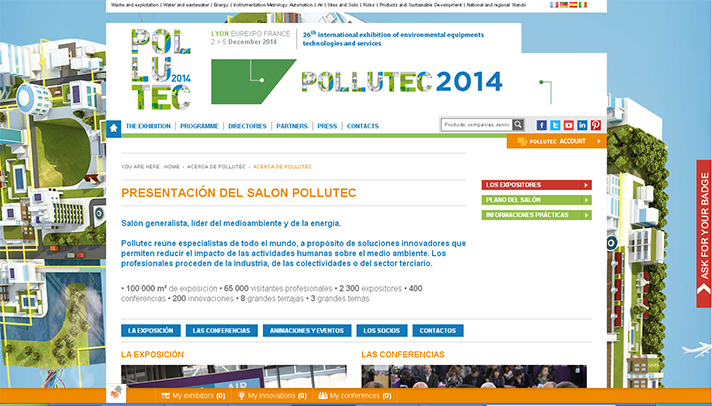The width and height of the screenshot is (712, 406).
Task: Click Home in the breadcrumb
Action: tap(172, 167)
